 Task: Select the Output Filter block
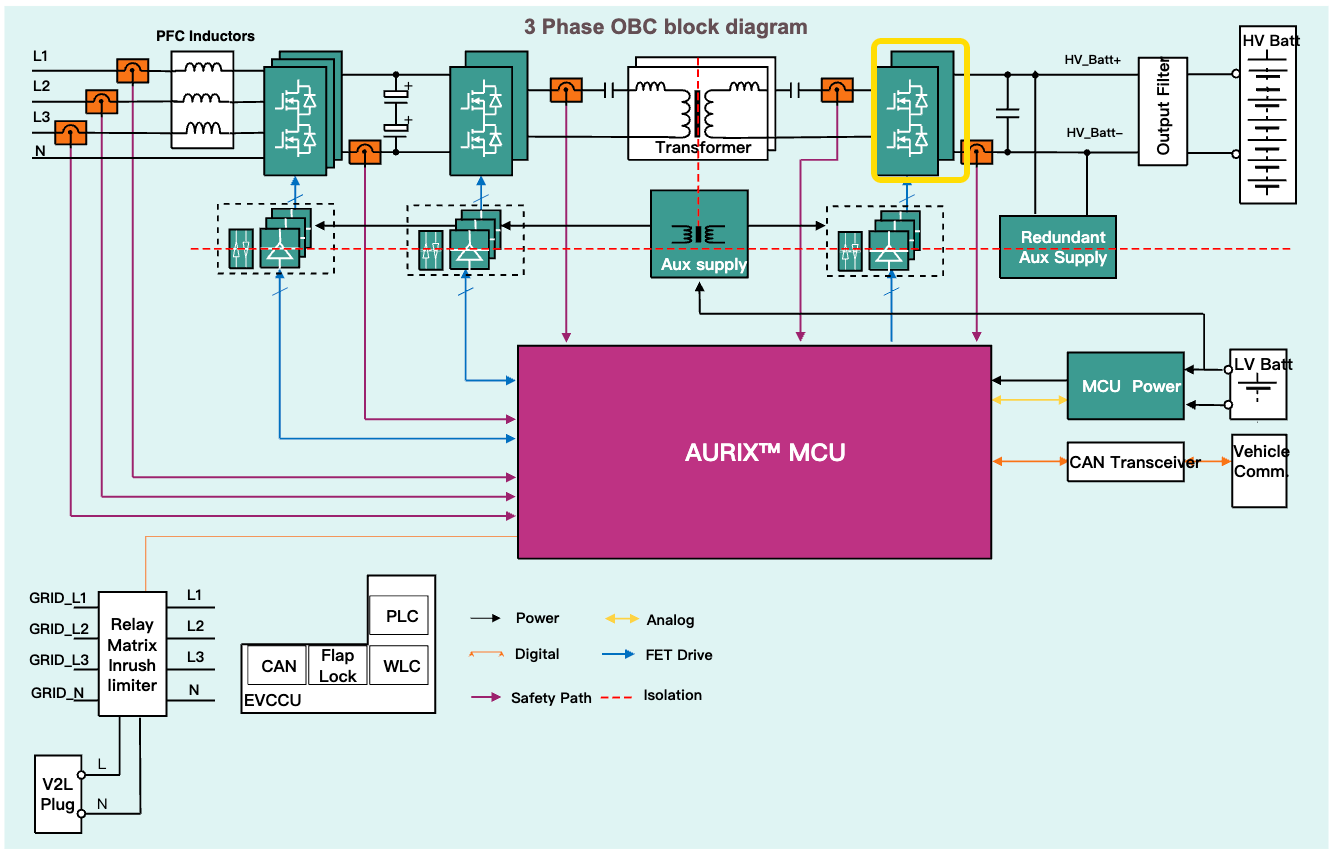tap(1163, 110)
